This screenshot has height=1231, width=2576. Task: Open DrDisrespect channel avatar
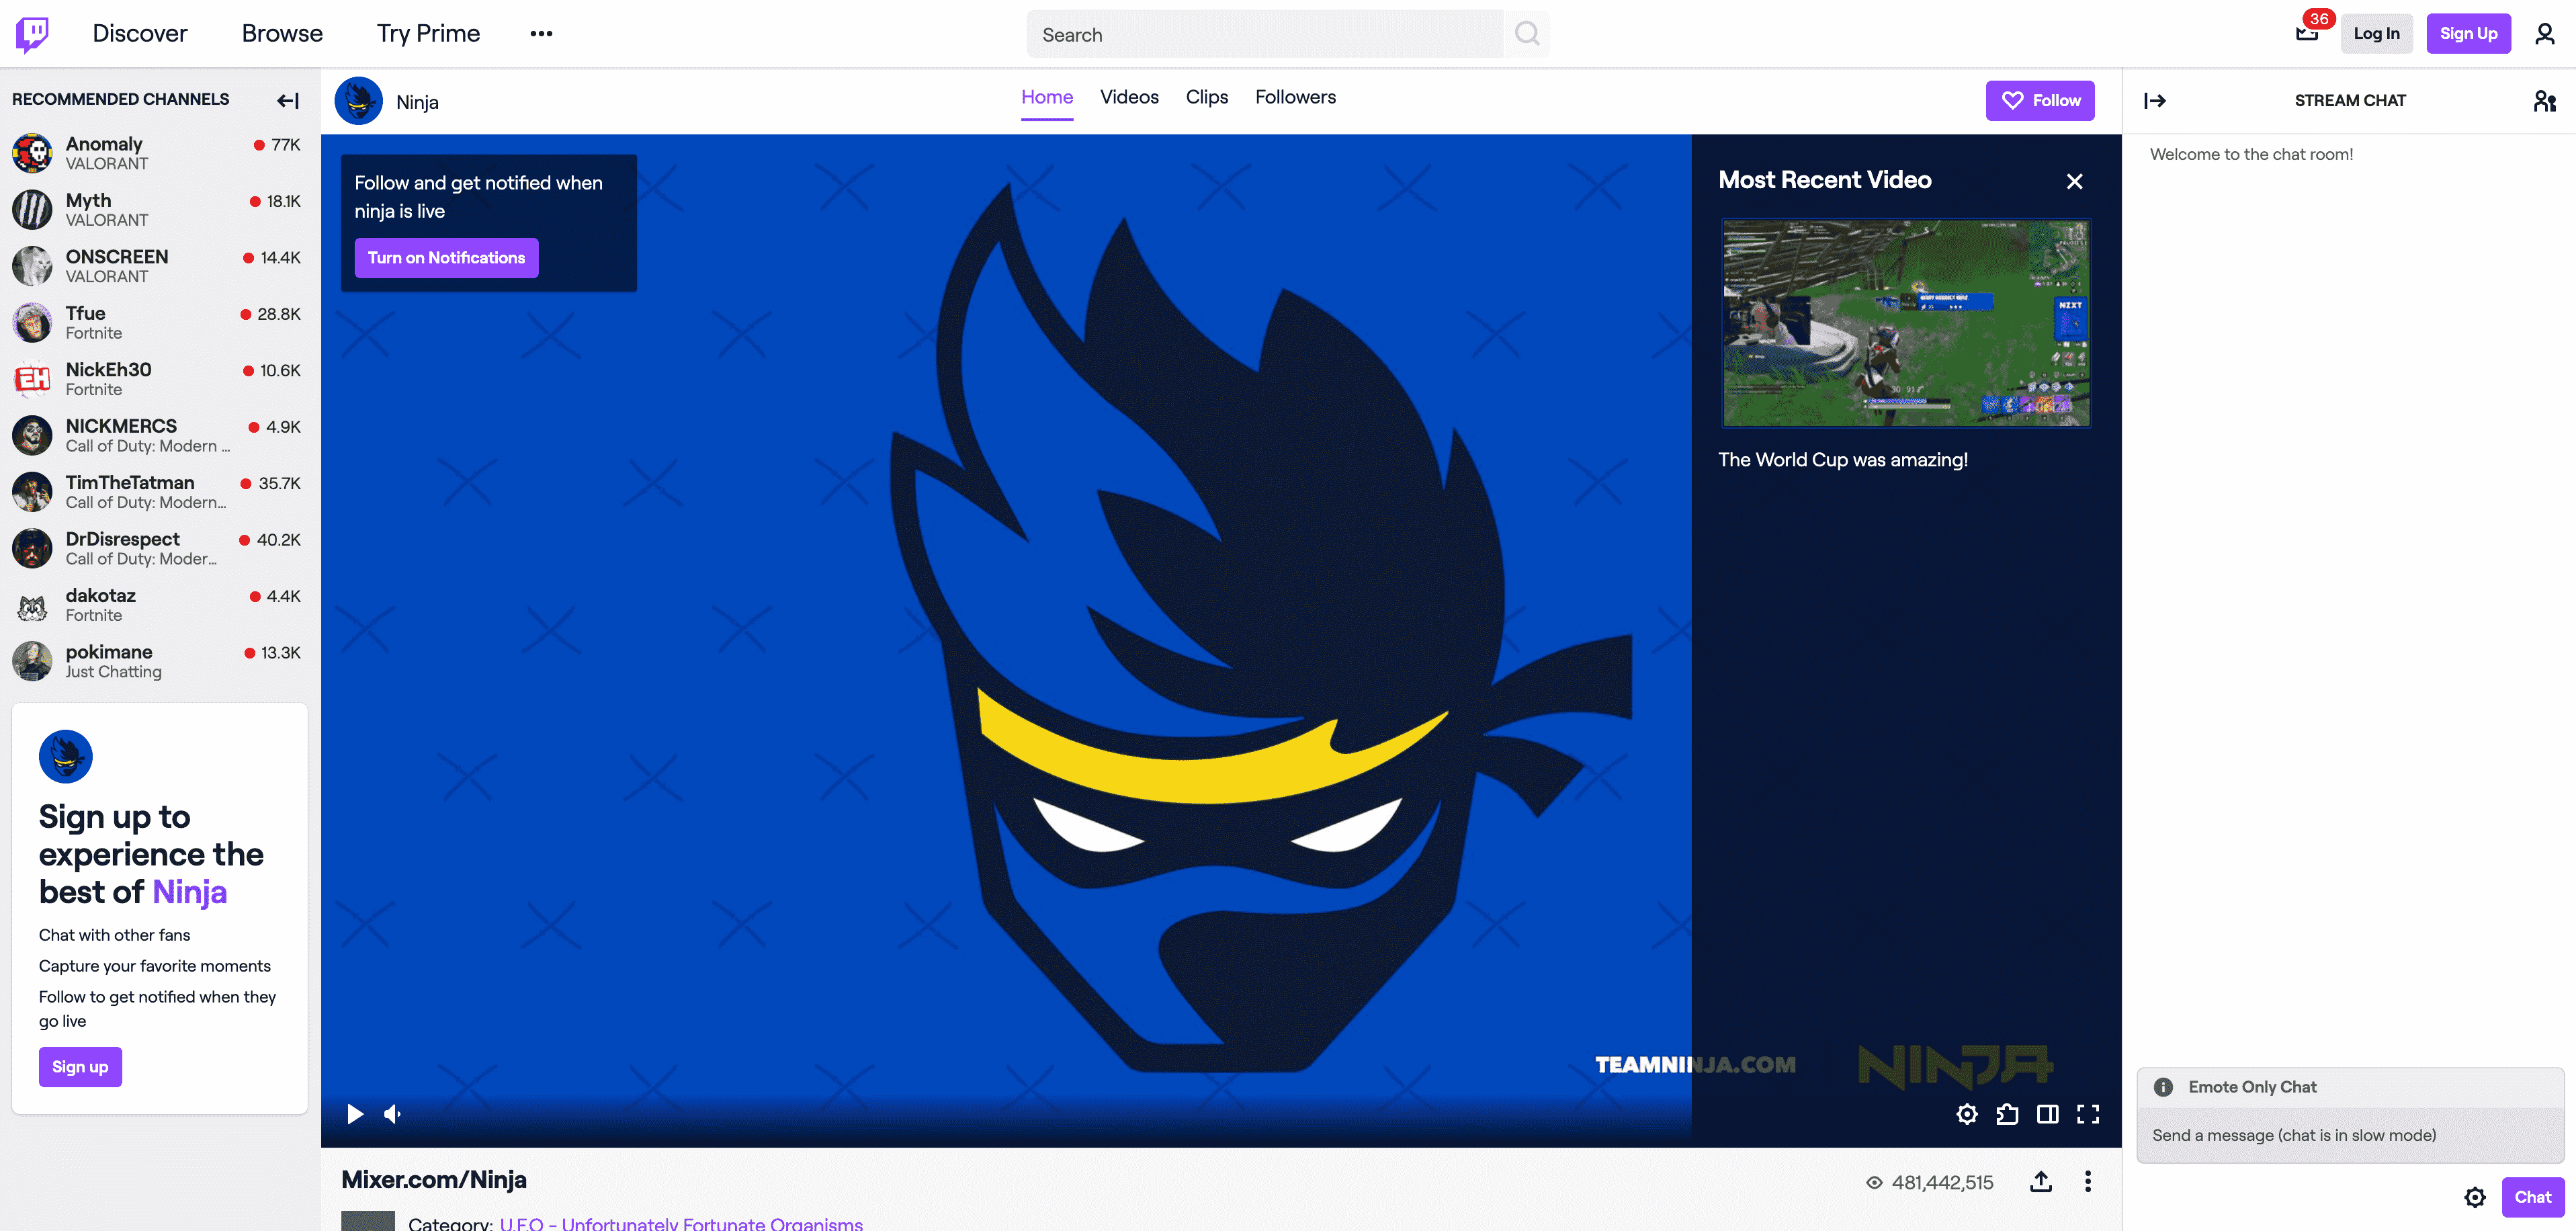[x=32, y=549]
